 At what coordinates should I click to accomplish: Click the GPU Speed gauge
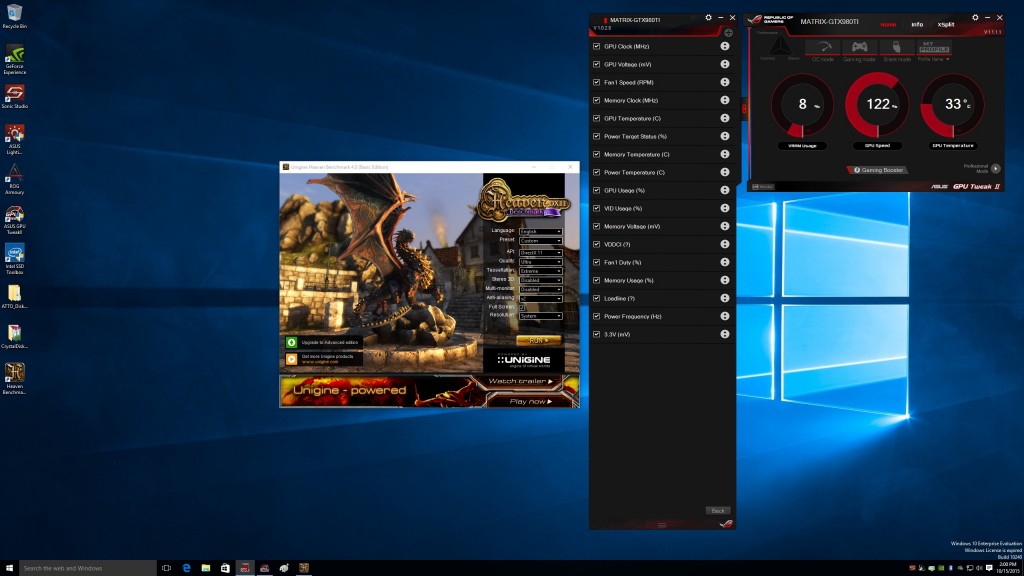[877, 106]
